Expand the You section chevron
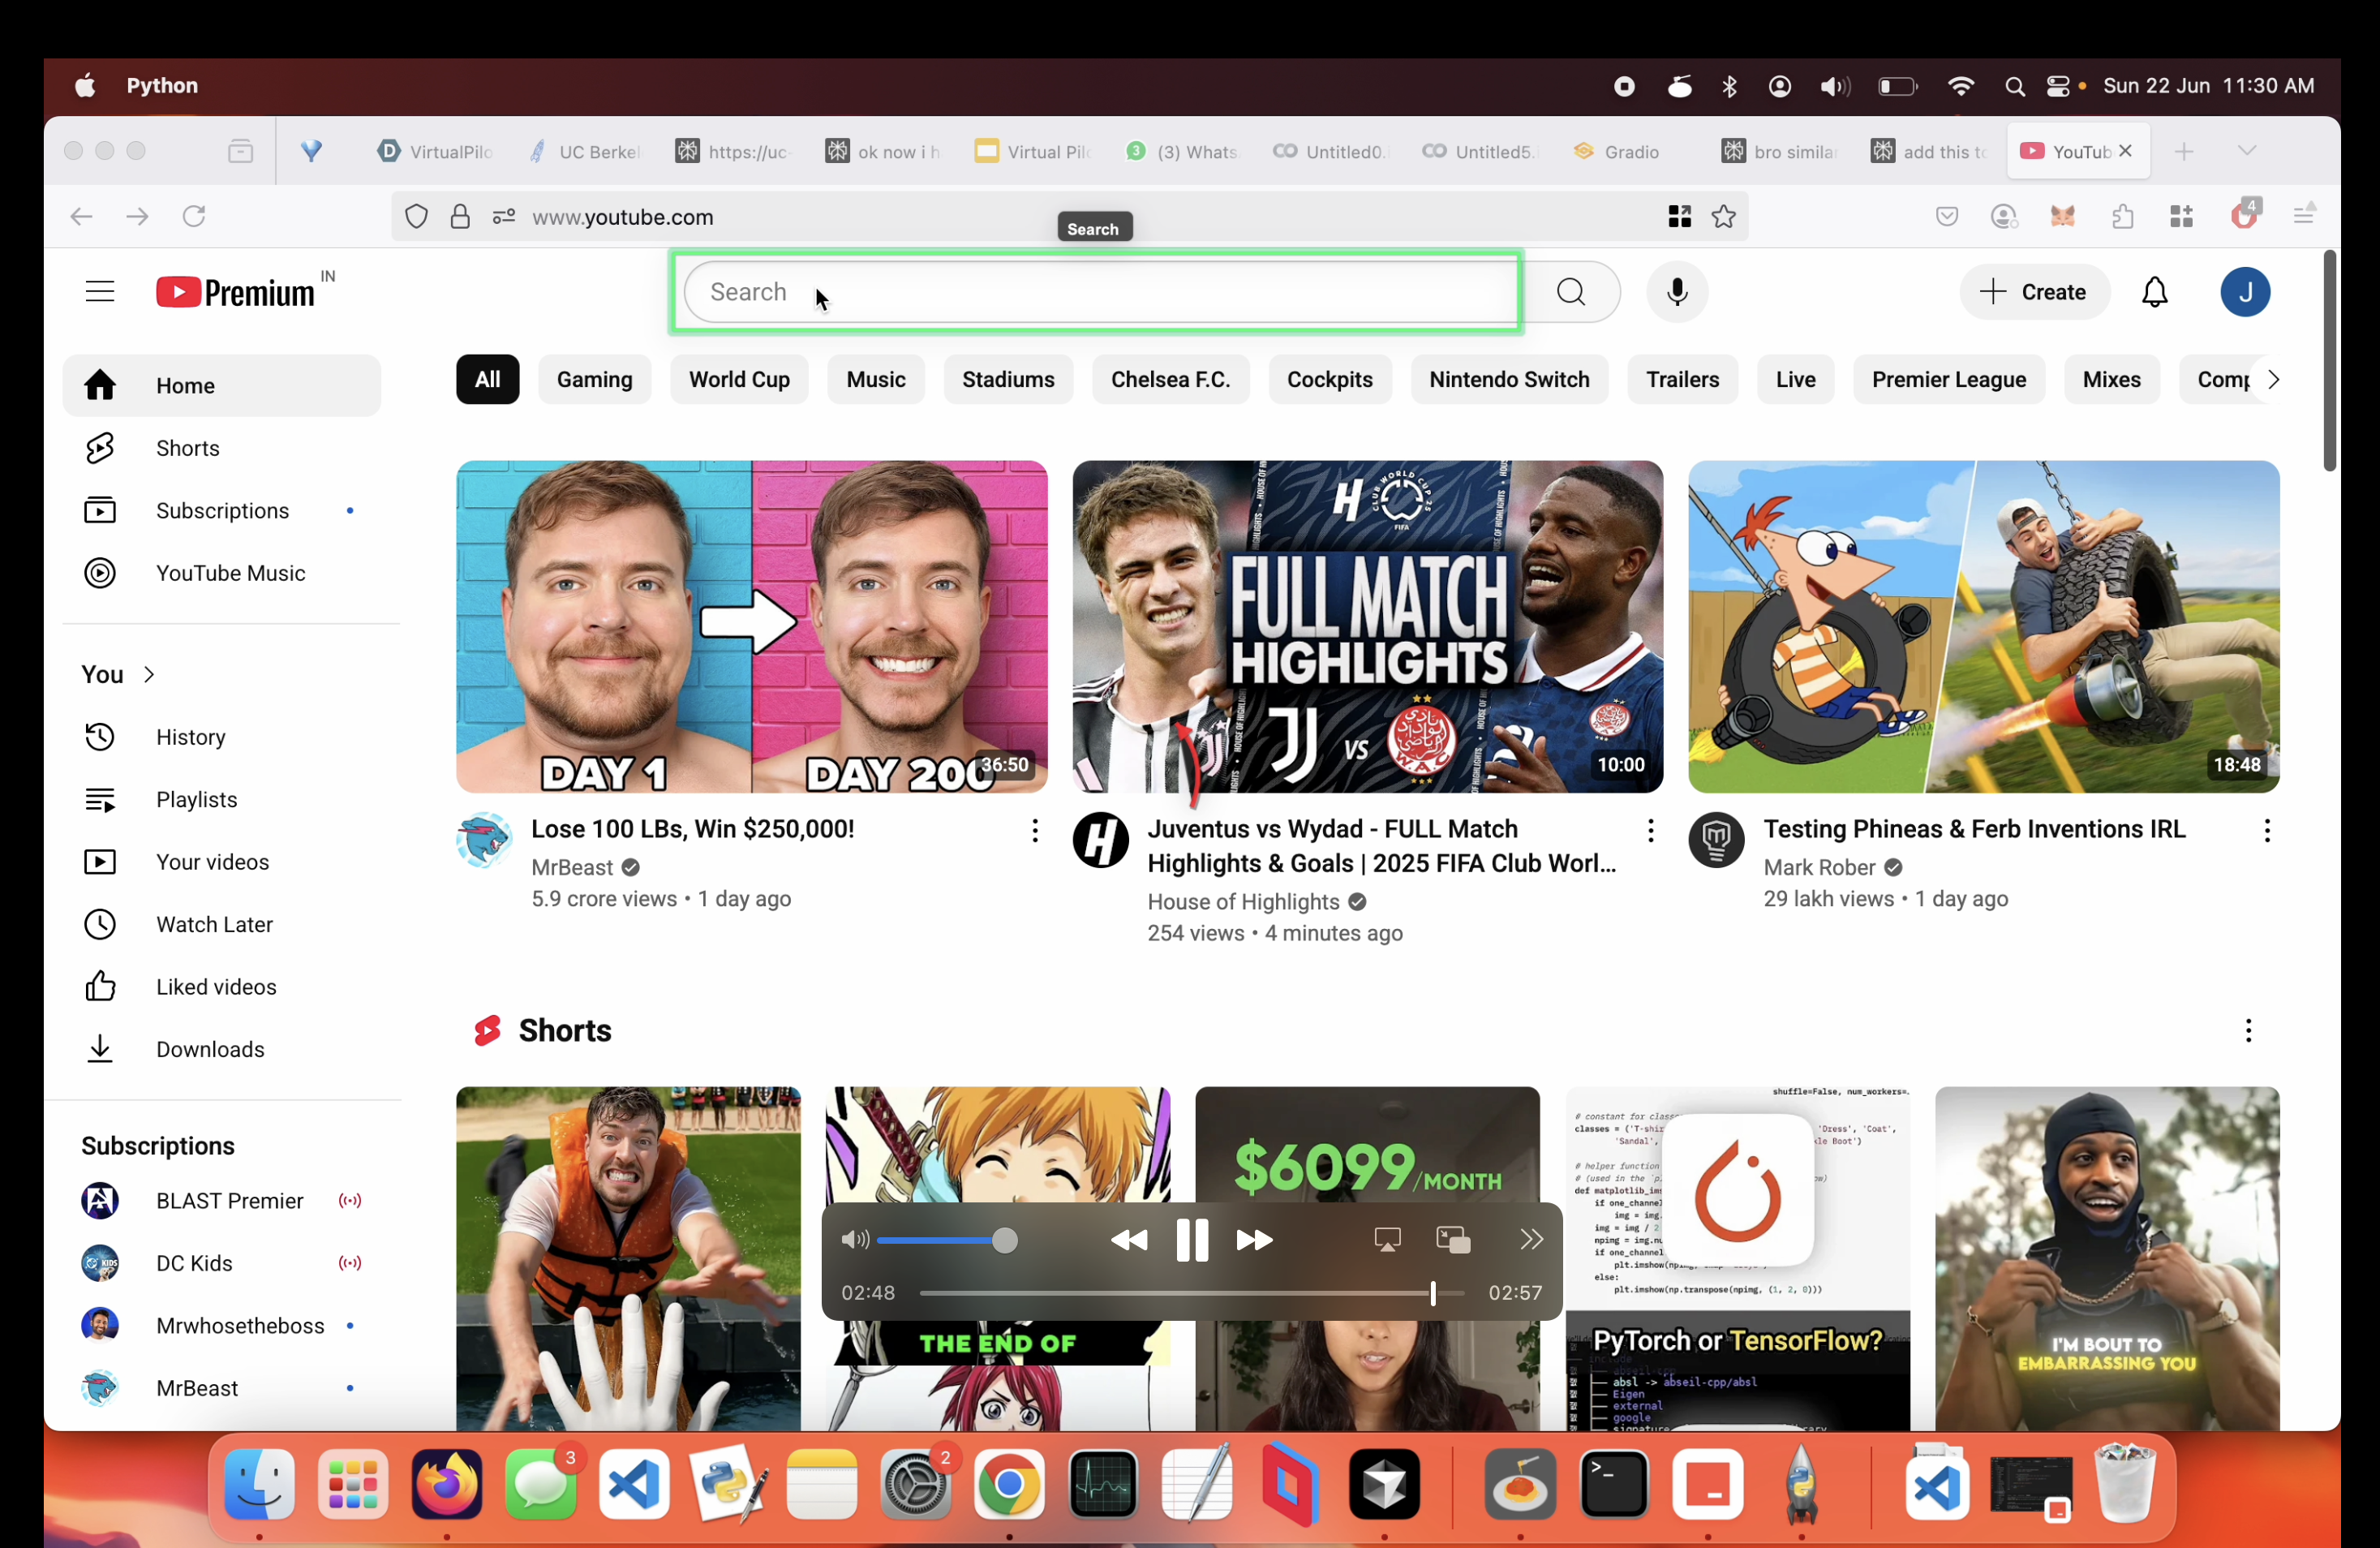 coord(149,675)
